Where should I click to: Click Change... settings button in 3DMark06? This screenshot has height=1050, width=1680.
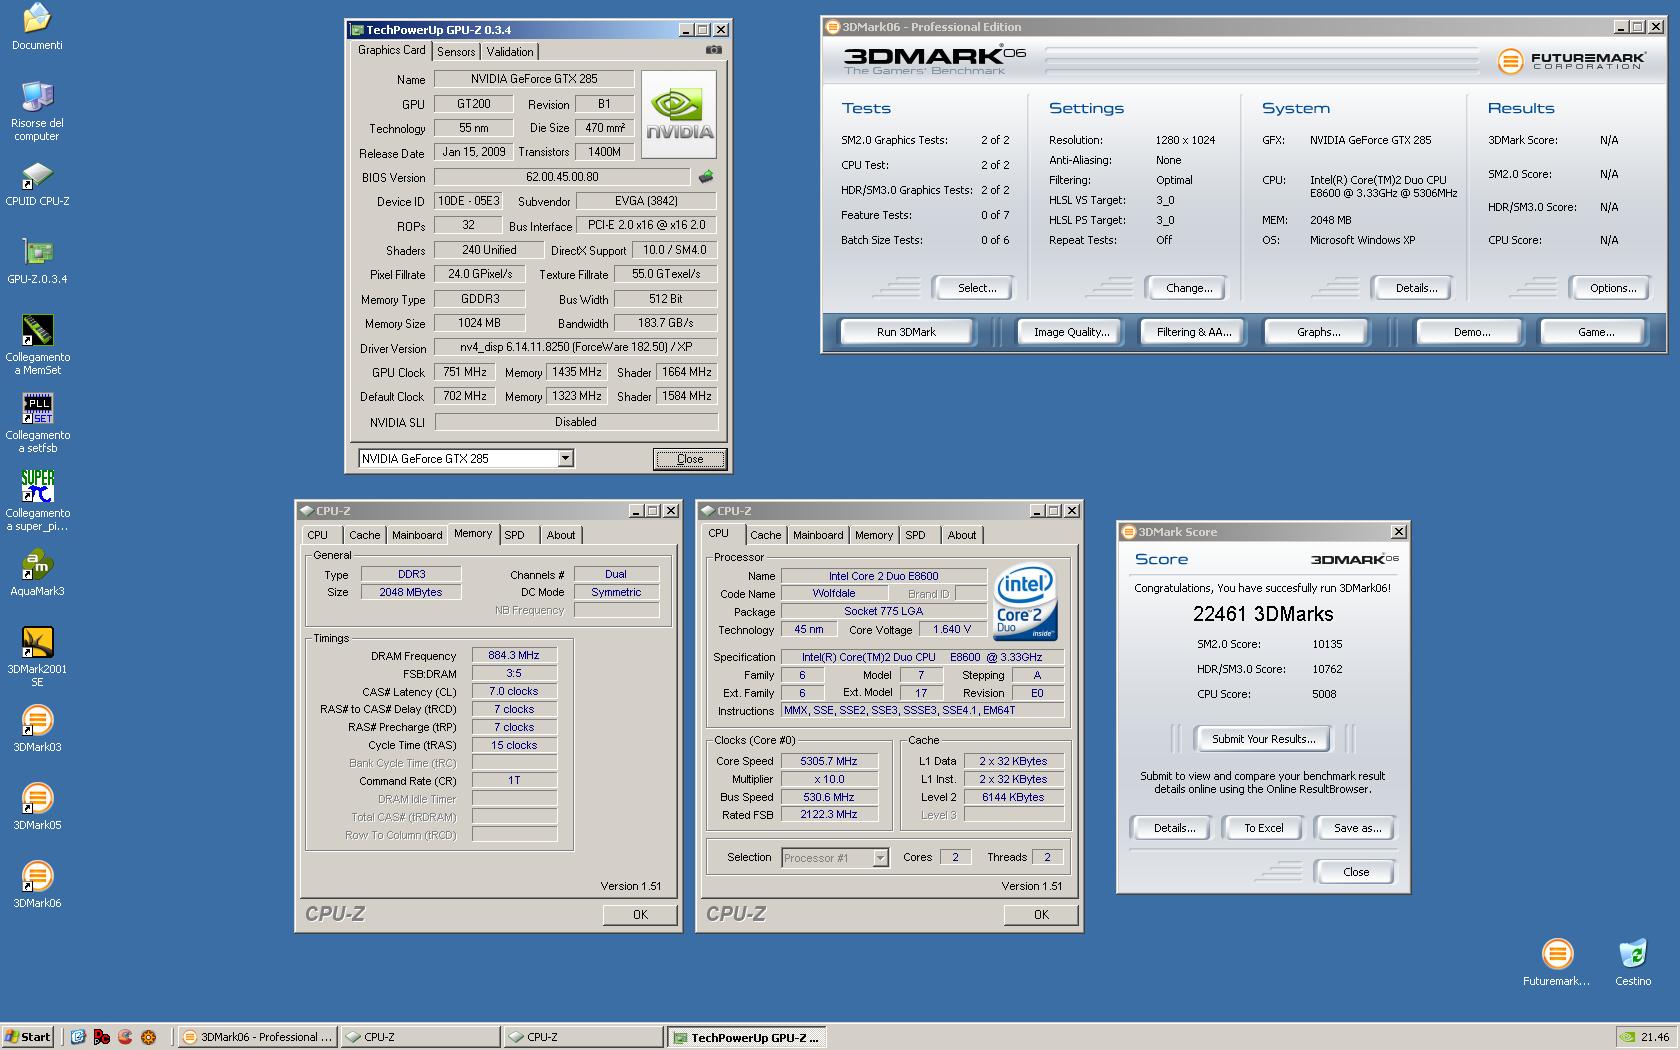pos(1189,288)
